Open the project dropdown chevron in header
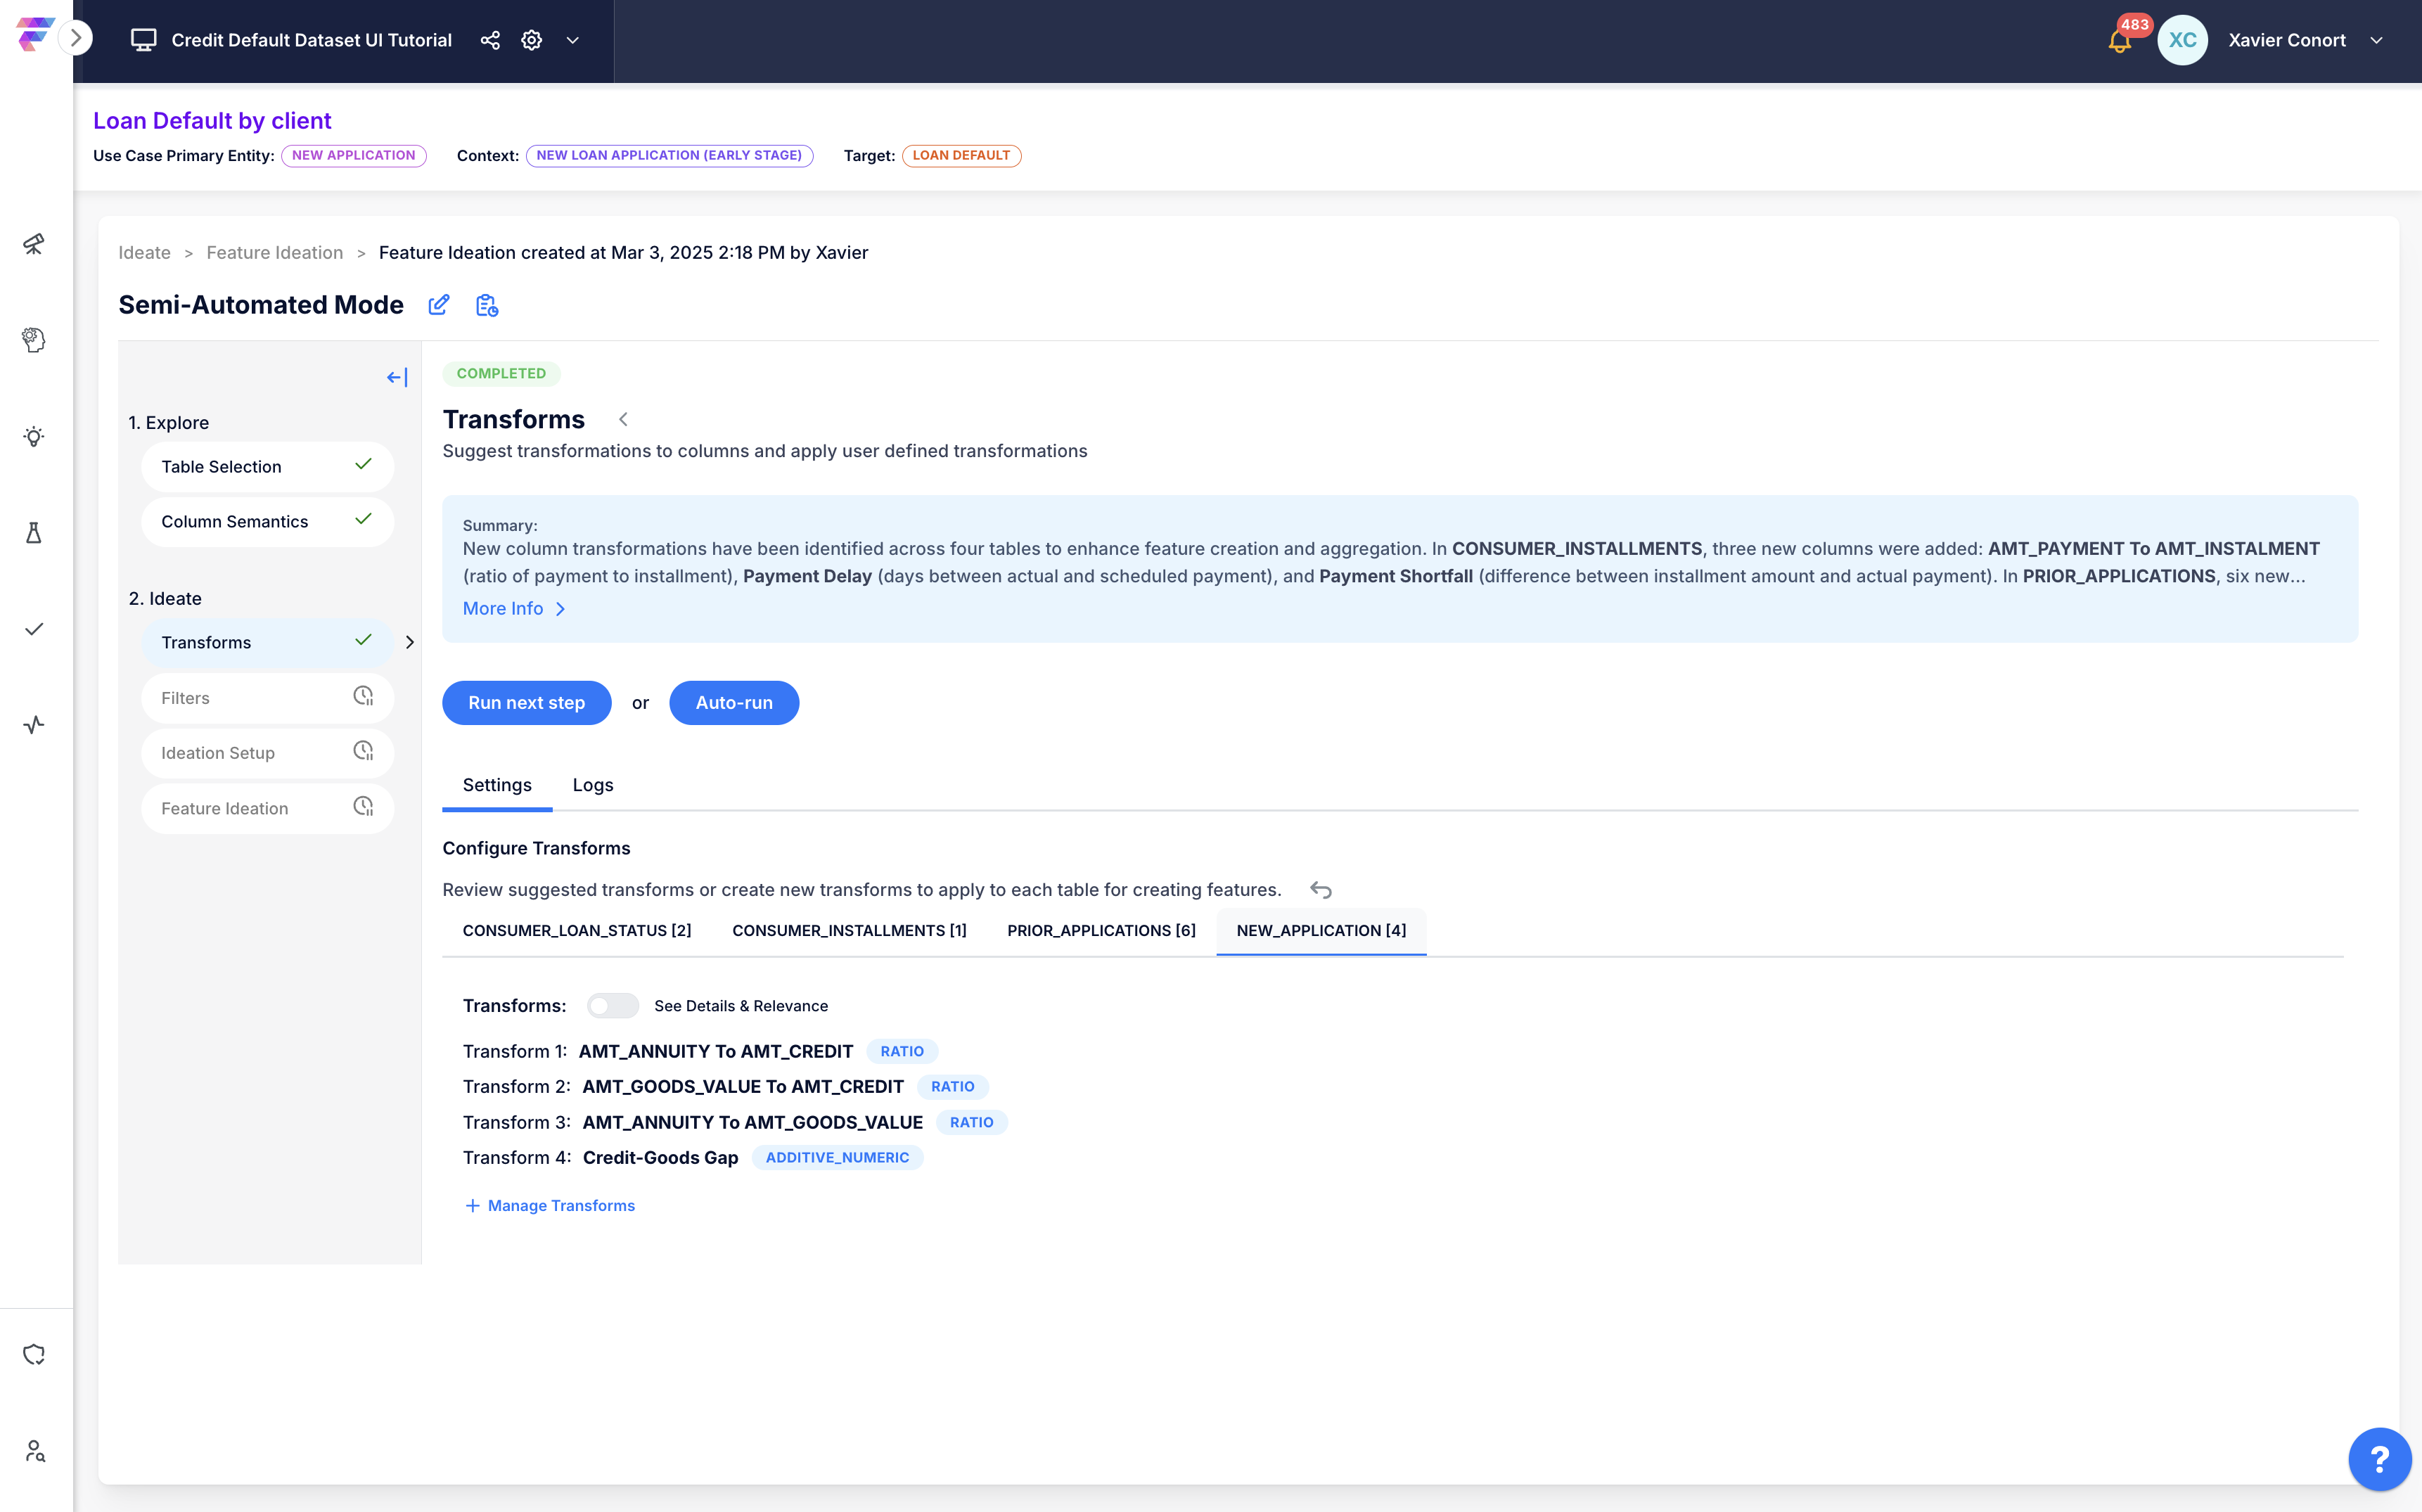Image resolution: width=2422 pixels, height=1512 pixels. 573,40
